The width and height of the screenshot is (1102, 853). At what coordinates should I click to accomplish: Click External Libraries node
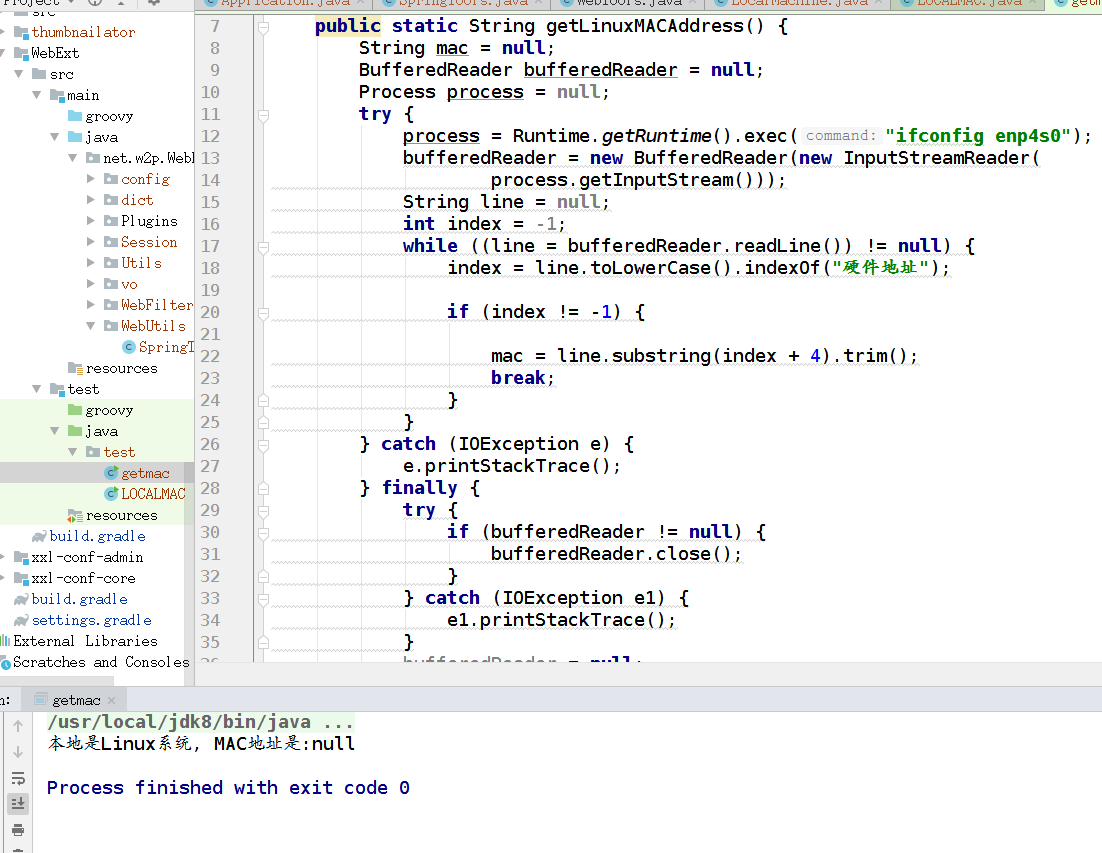(85, 642)
